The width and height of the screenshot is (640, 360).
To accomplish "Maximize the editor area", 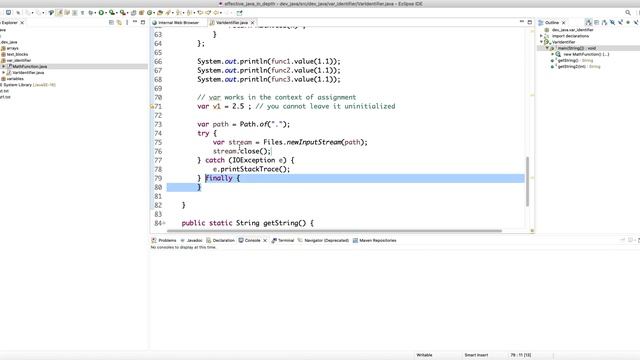I will [x=529, y=22].
